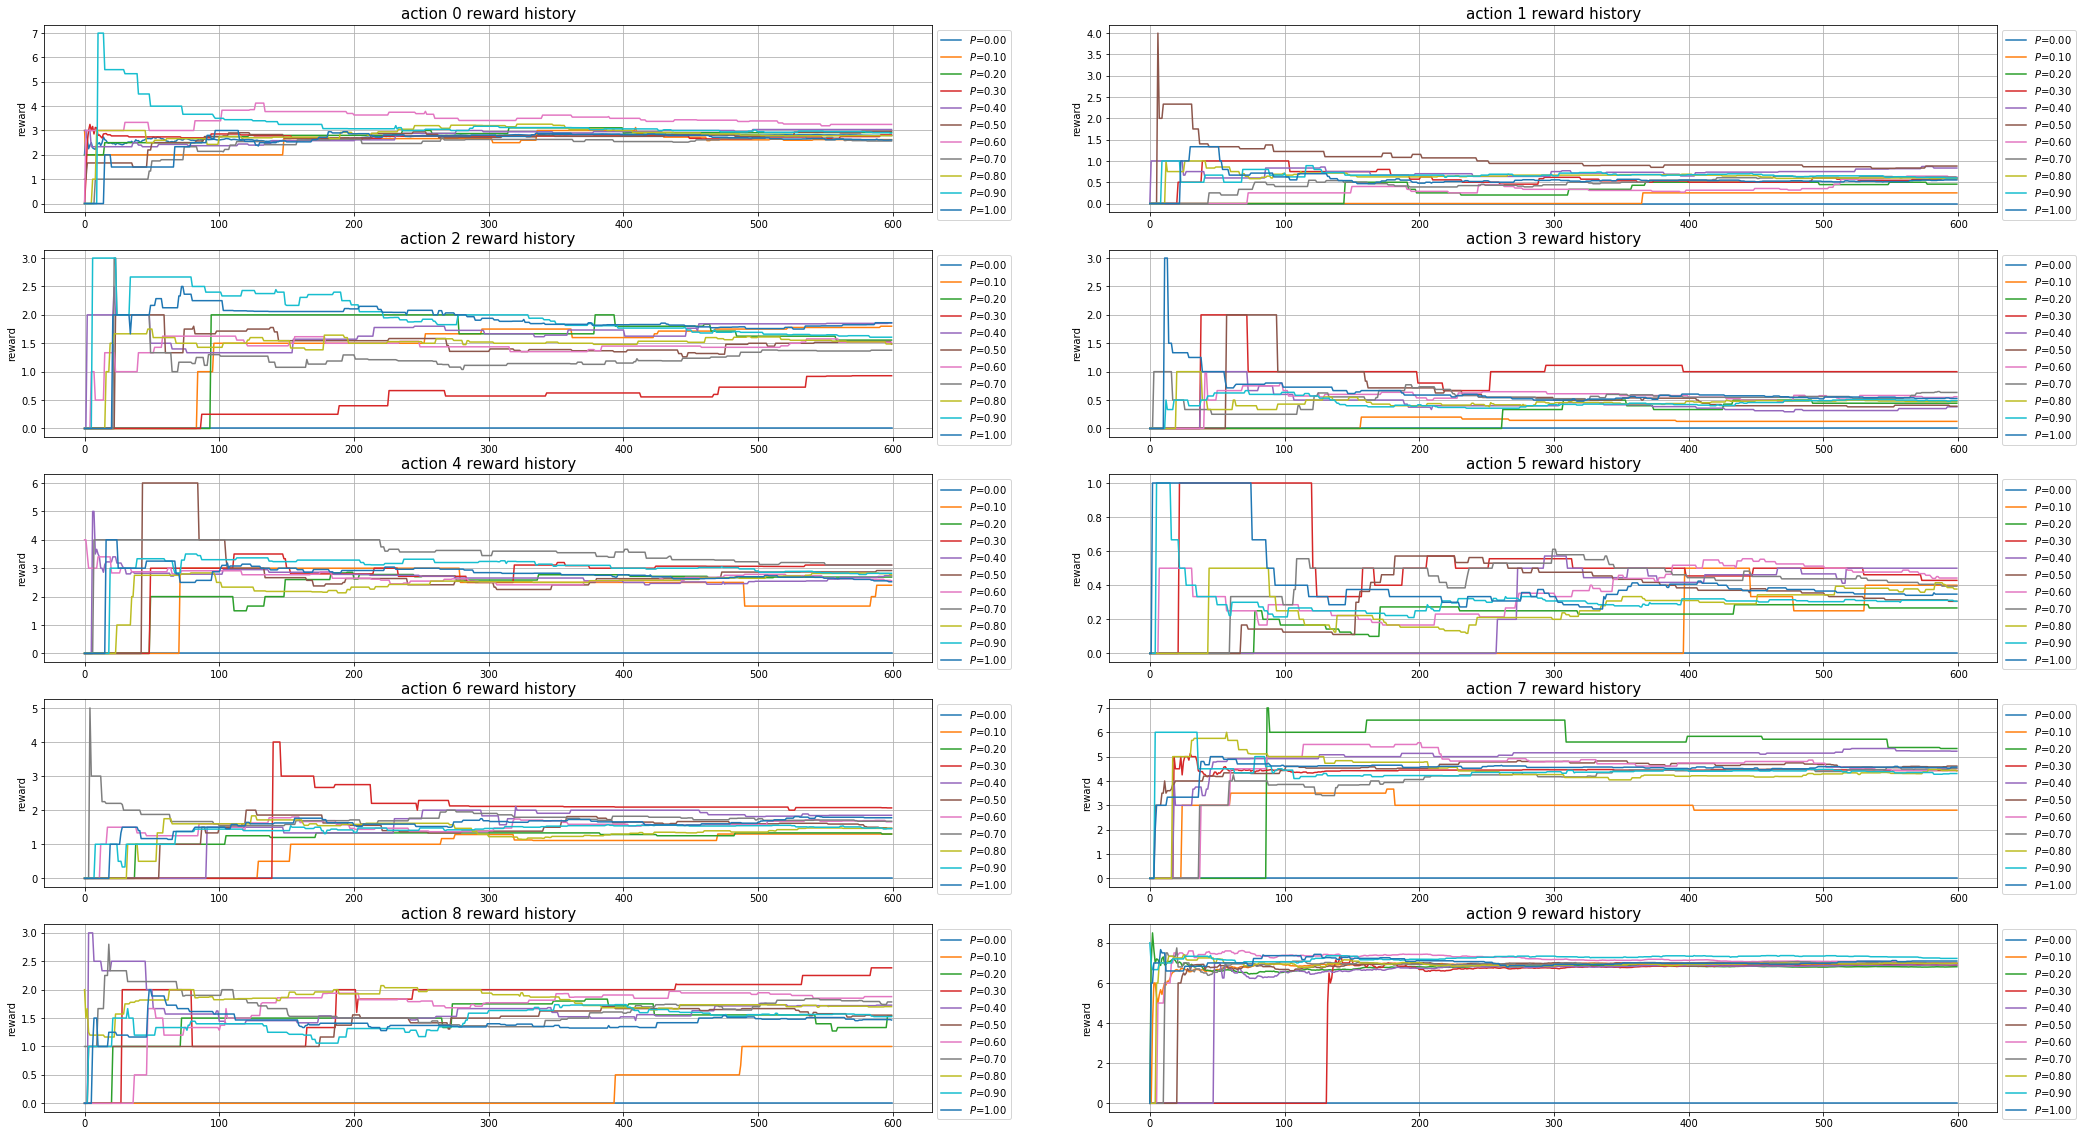
Task: Click x-axis tick 300 under action 8 chart
Action: [488, 1125]
